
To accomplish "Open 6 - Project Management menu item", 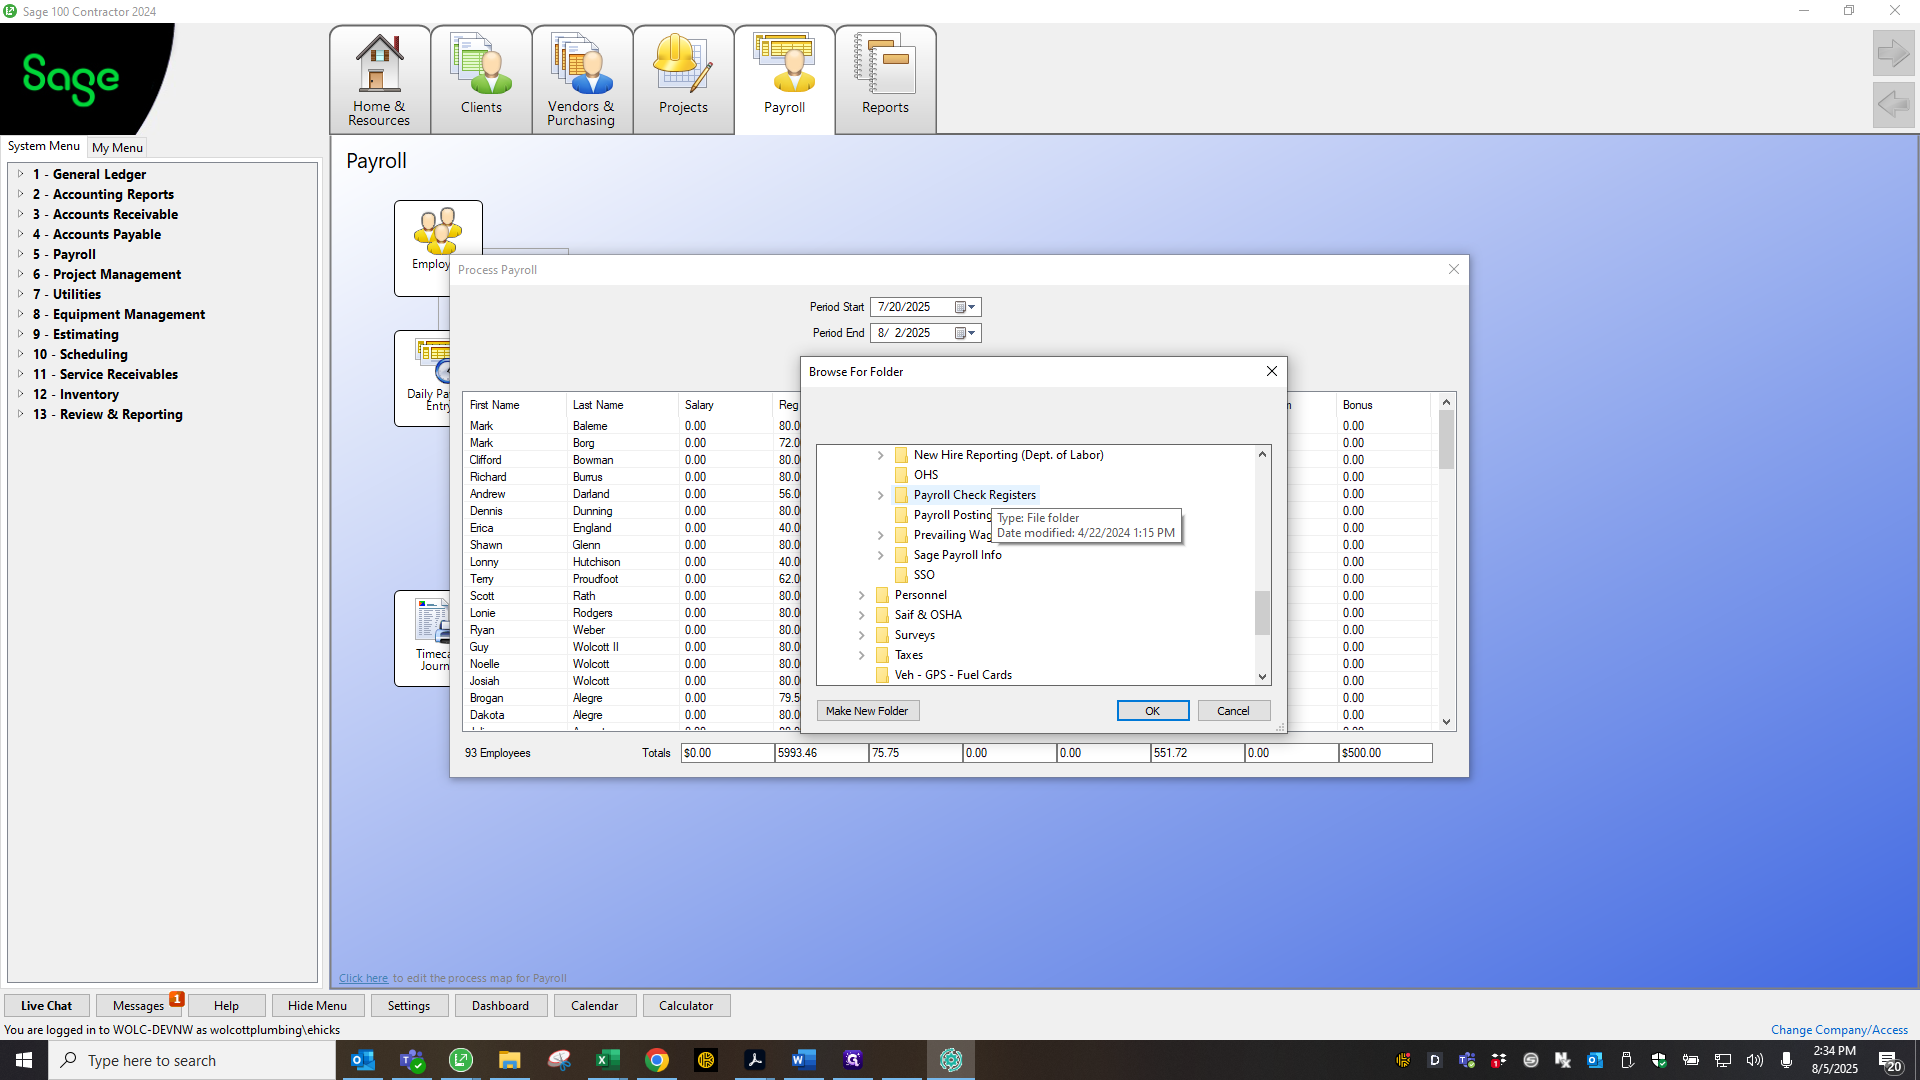I will pyautogui.click(x=107, y=274).
